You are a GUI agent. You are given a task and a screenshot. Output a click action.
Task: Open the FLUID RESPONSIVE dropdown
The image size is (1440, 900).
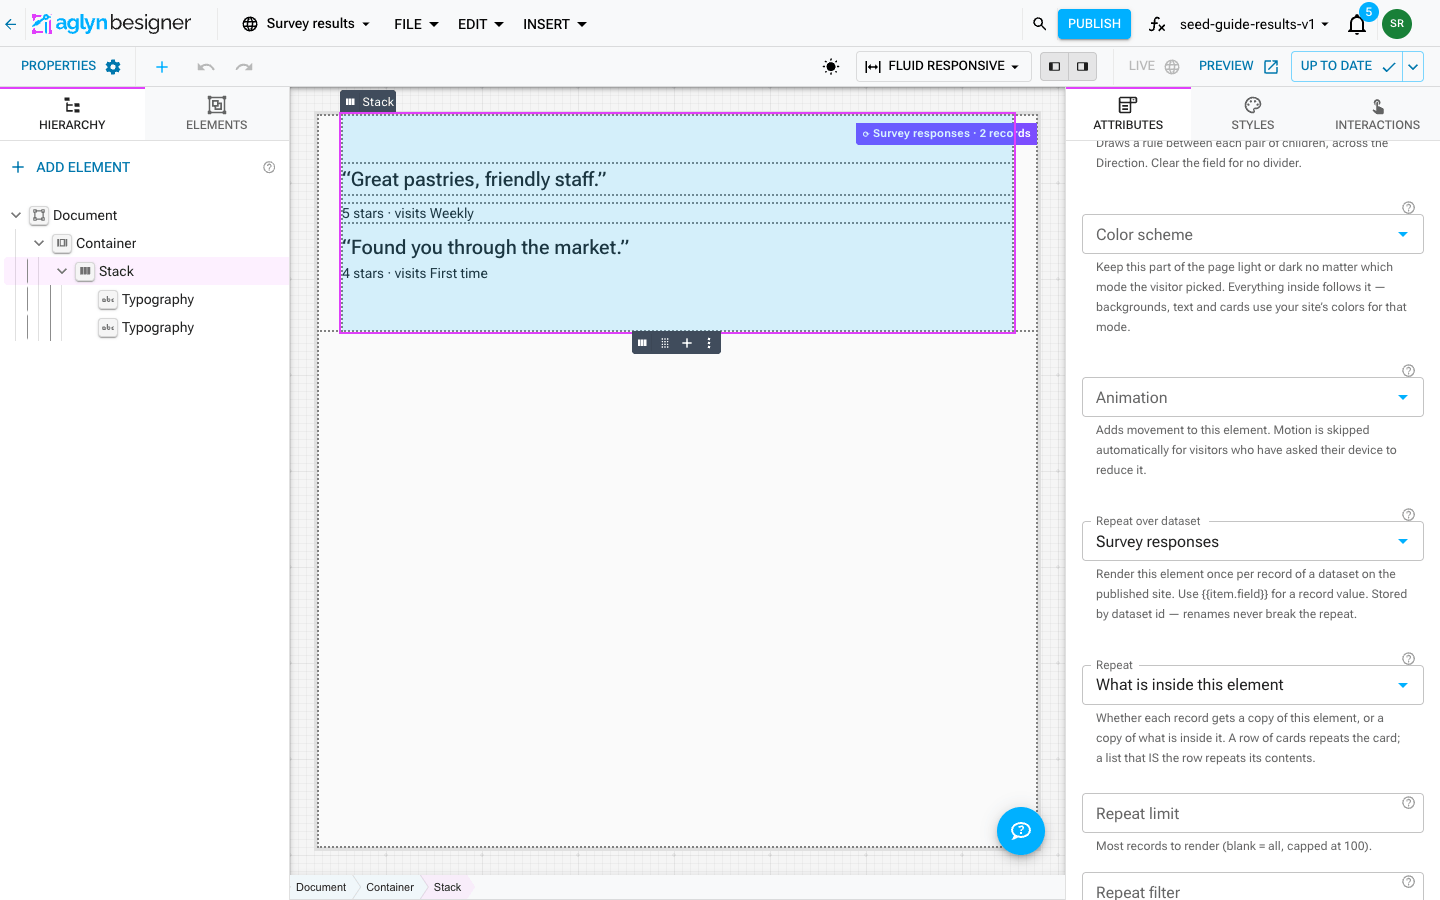click(943, 66)
